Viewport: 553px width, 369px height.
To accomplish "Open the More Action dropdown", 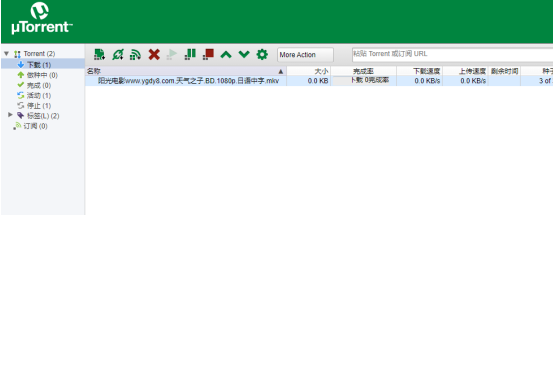I will point(305,55).
